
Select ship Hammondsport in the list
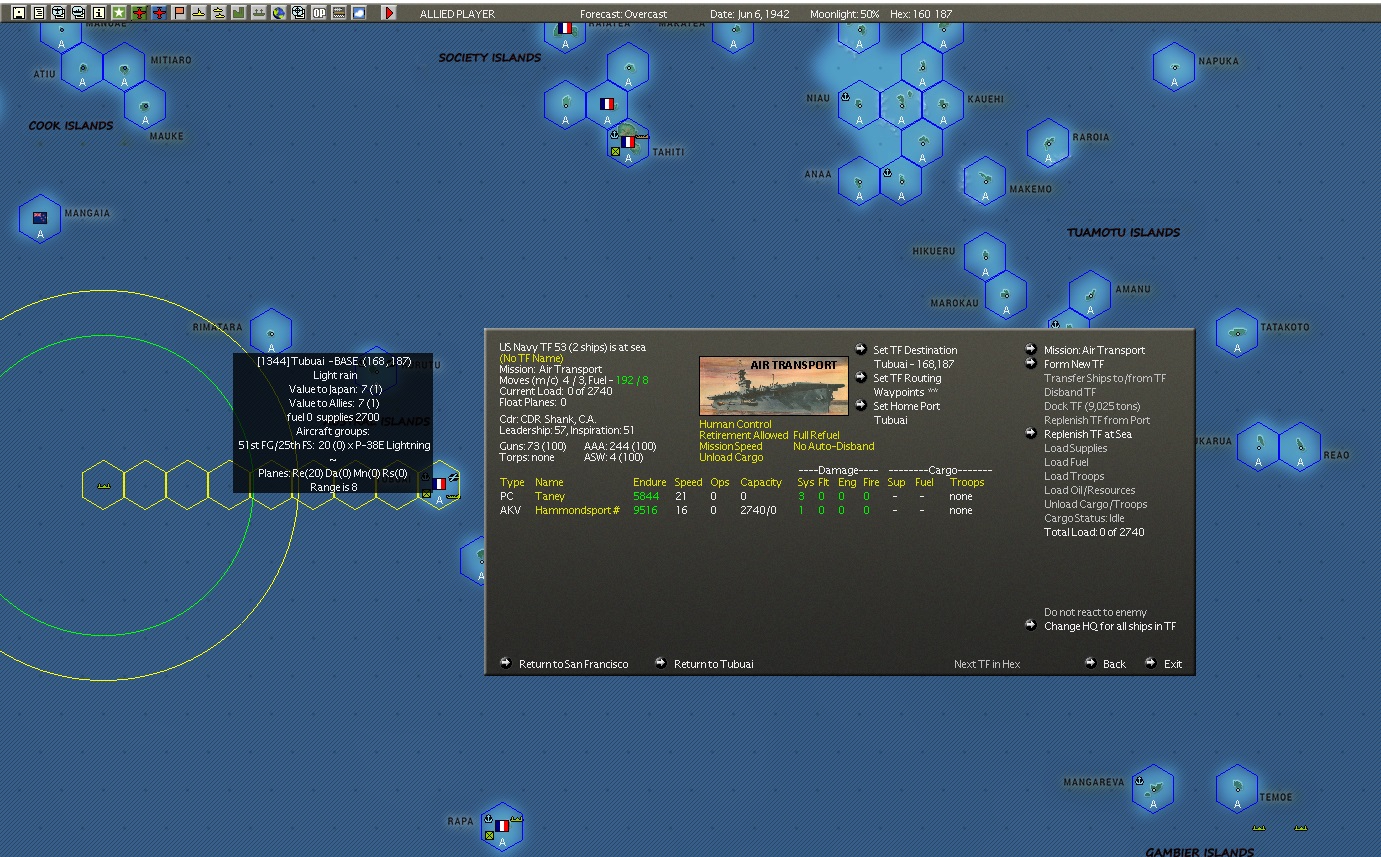click(x=577, y=510)
